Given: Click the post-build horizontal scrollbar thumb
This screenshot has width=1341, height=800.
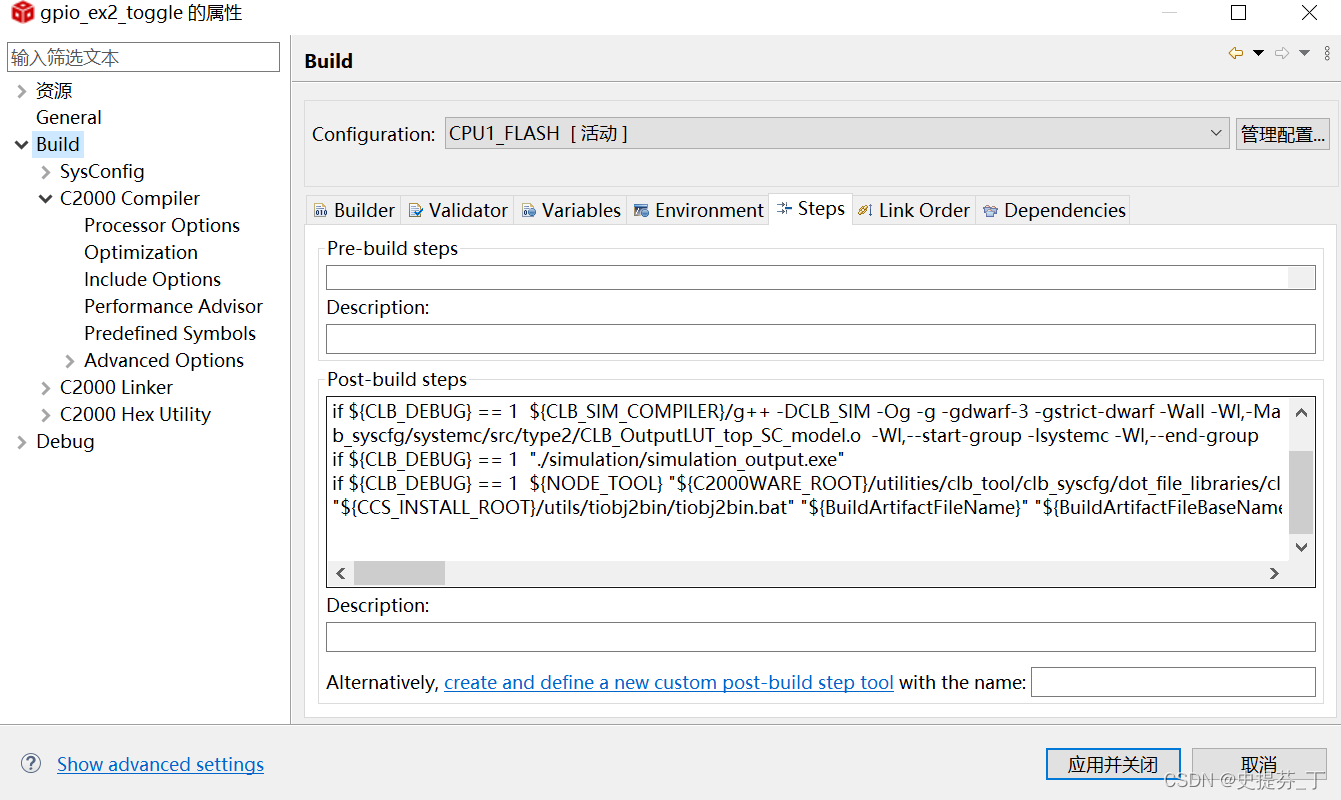Looking at the screenshot, I should pyautogui.click(x=399, y=573).
